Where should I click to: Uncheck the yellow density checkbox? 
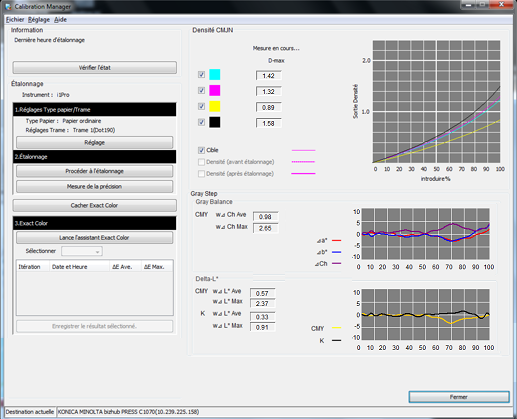coord(201,106)
